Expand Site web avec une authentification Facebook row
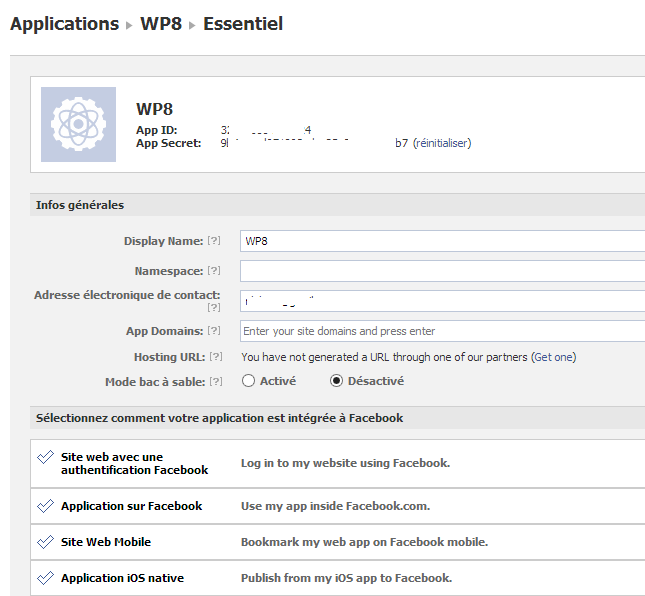The image size is (645, 596). pyautogui.click(x=338, y=464)
